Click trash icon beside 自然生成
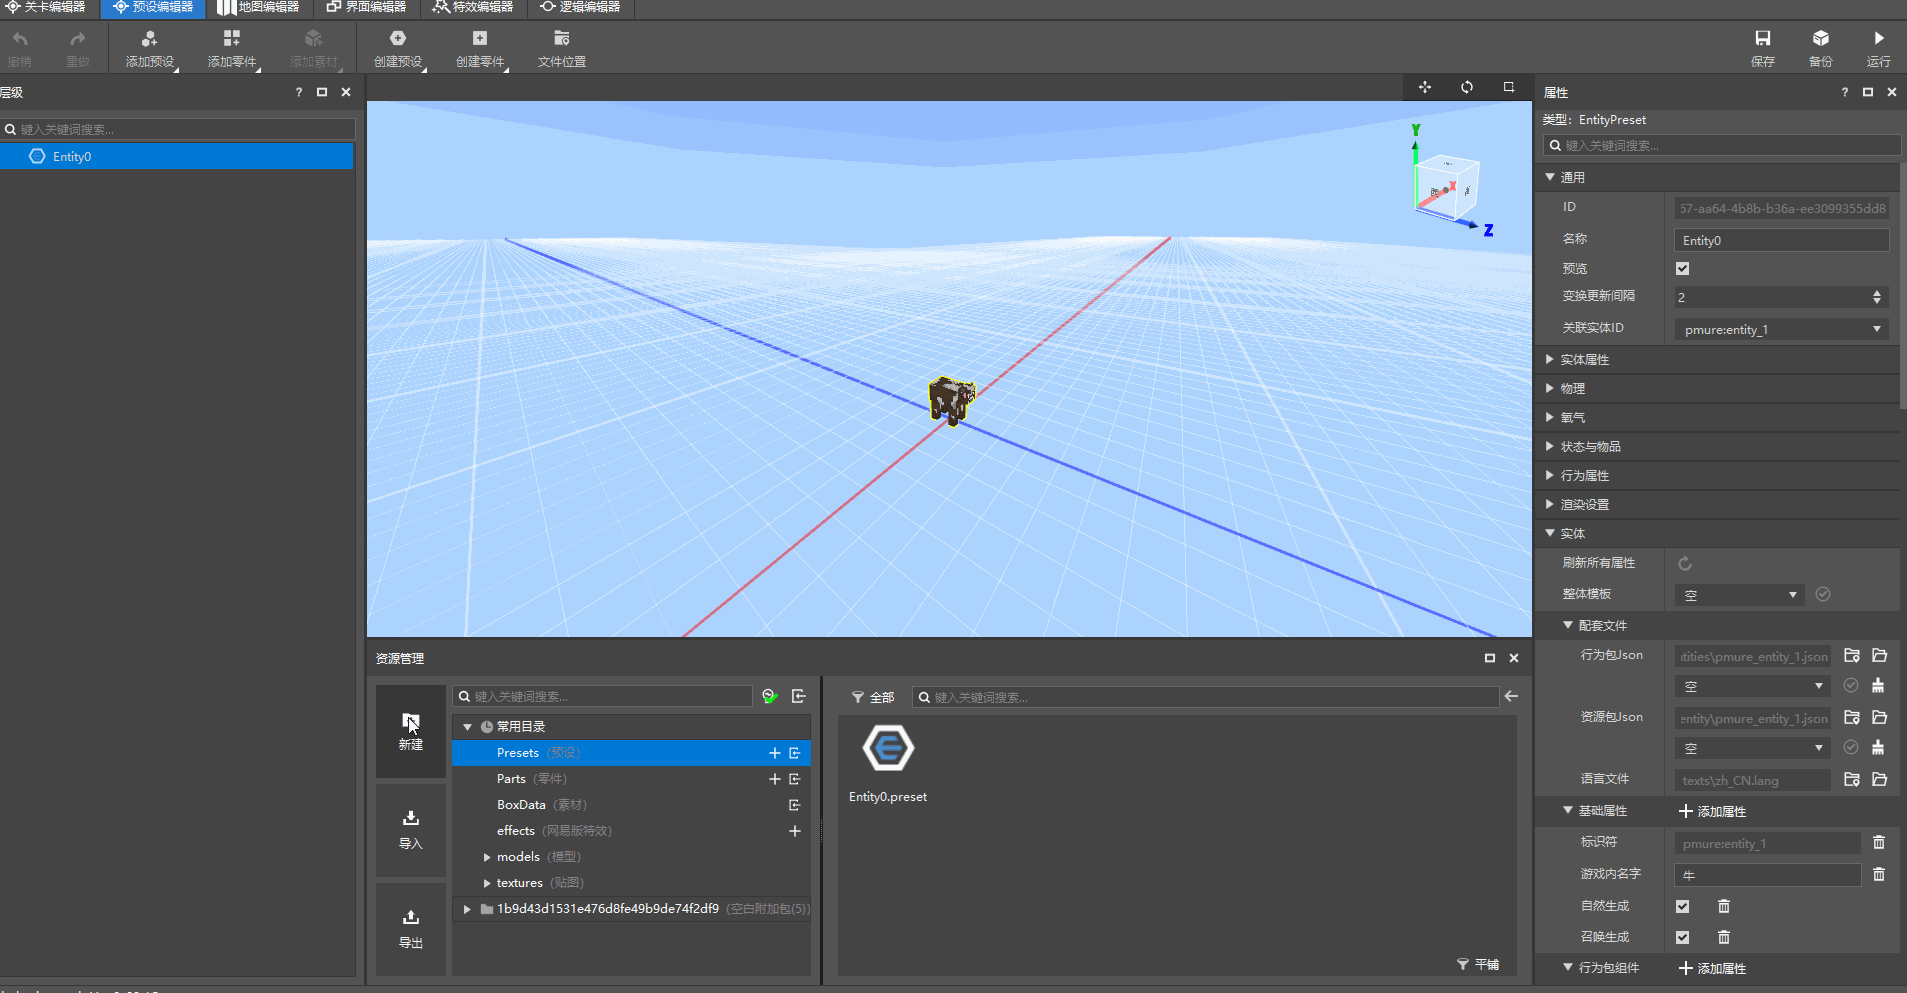The height and width of the screenshot is (993, 1907). 1724,906
